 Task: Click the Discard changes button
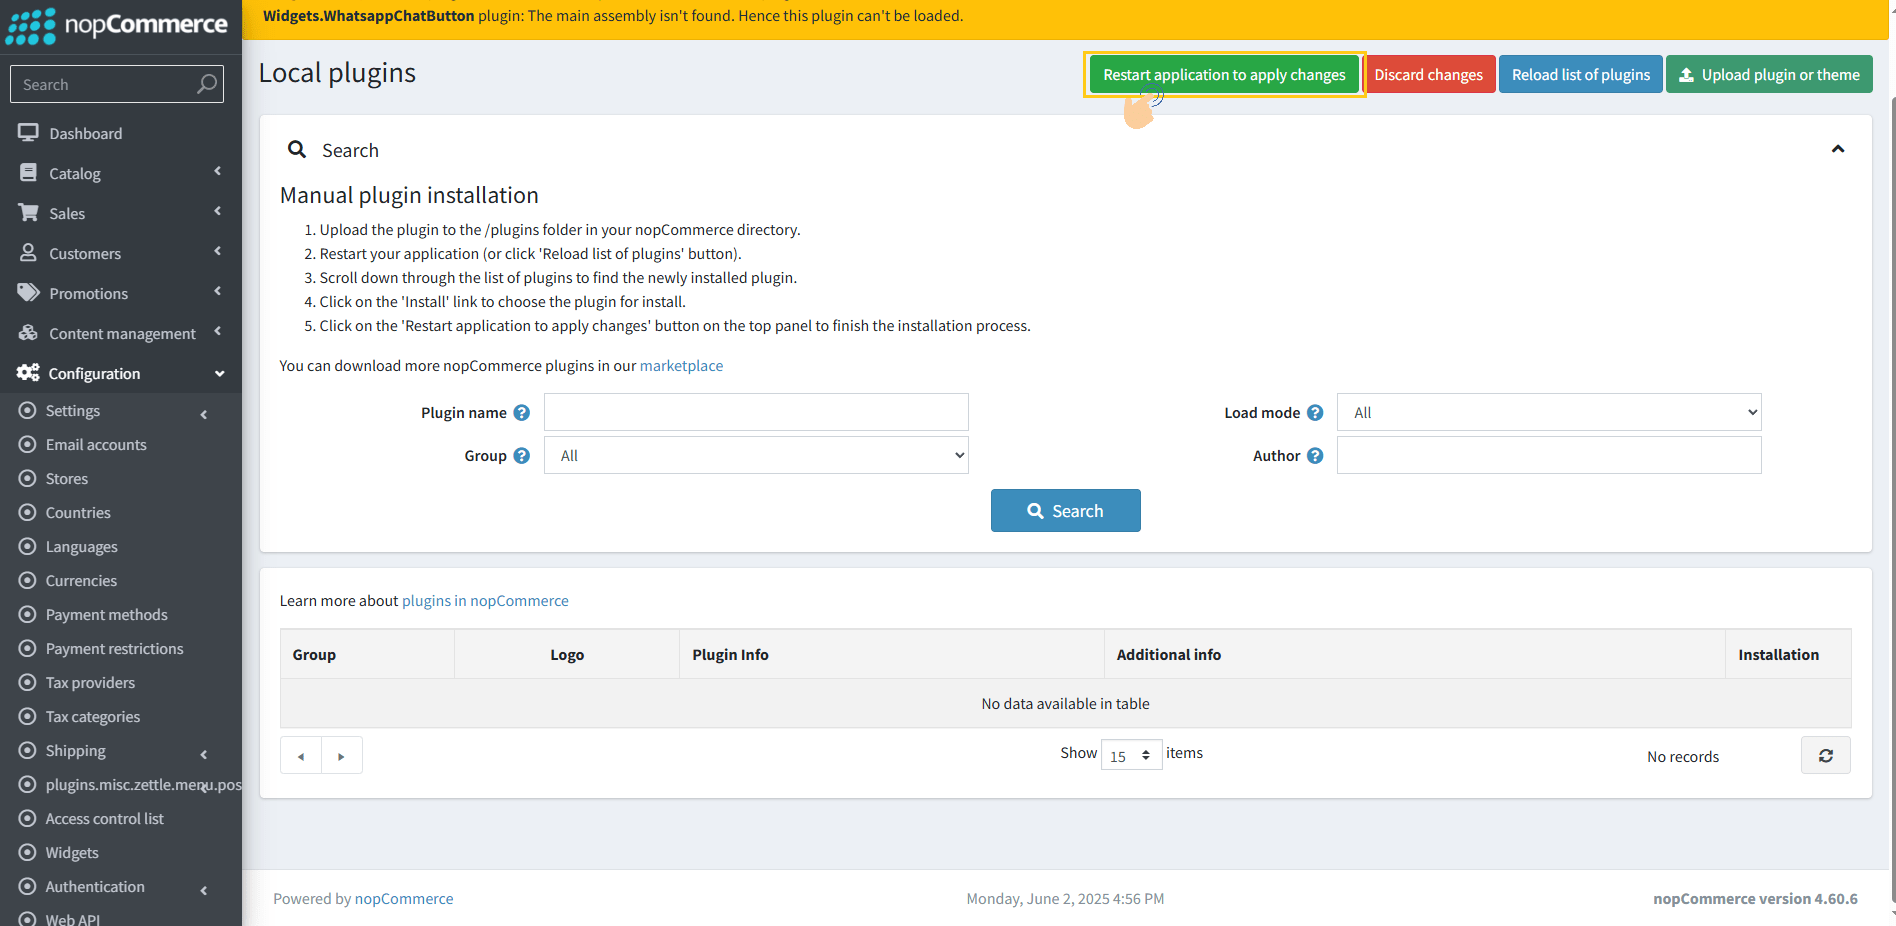1428,75
